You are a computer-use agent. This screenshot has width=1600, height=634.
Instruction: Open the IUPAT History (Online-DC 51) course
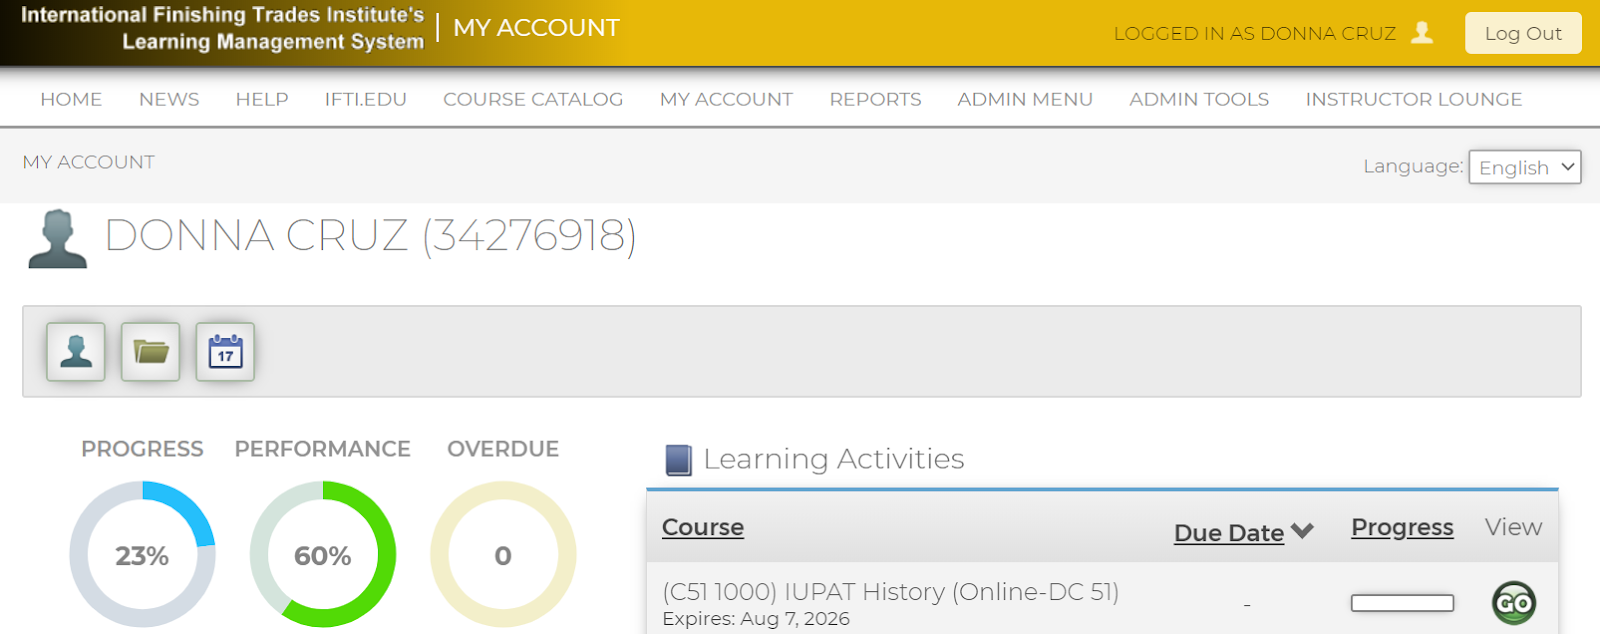(x=890, y=592)
